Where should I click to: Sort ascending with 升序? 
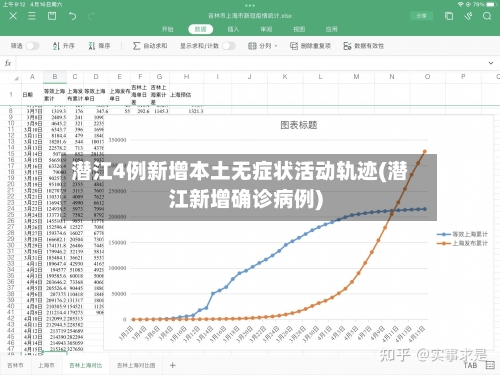tap(64, 46)
